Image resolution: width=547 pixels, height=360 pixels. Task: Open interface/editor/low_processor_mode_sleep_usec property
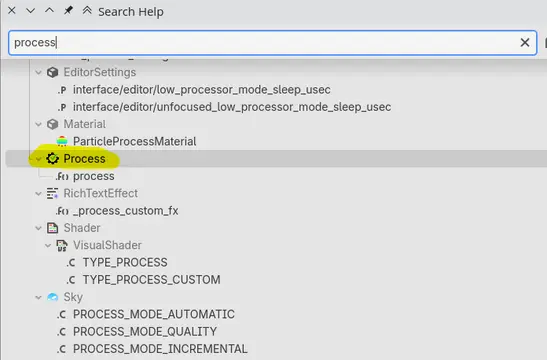coord(202,90)
